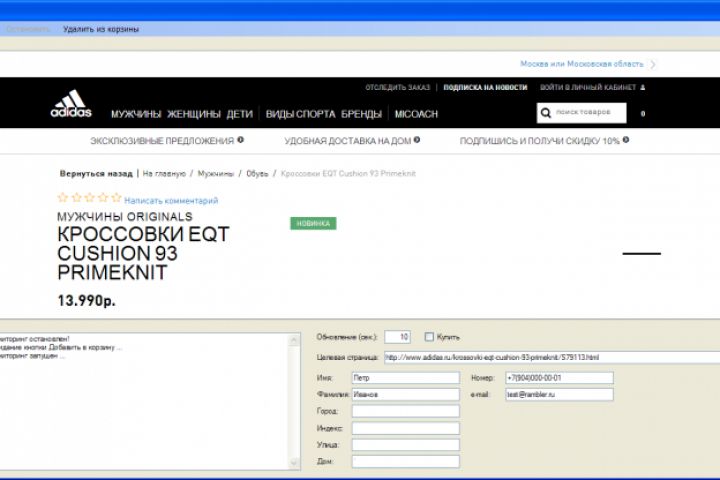
Task: Click the Улица input field
Action: click(405, 445)
